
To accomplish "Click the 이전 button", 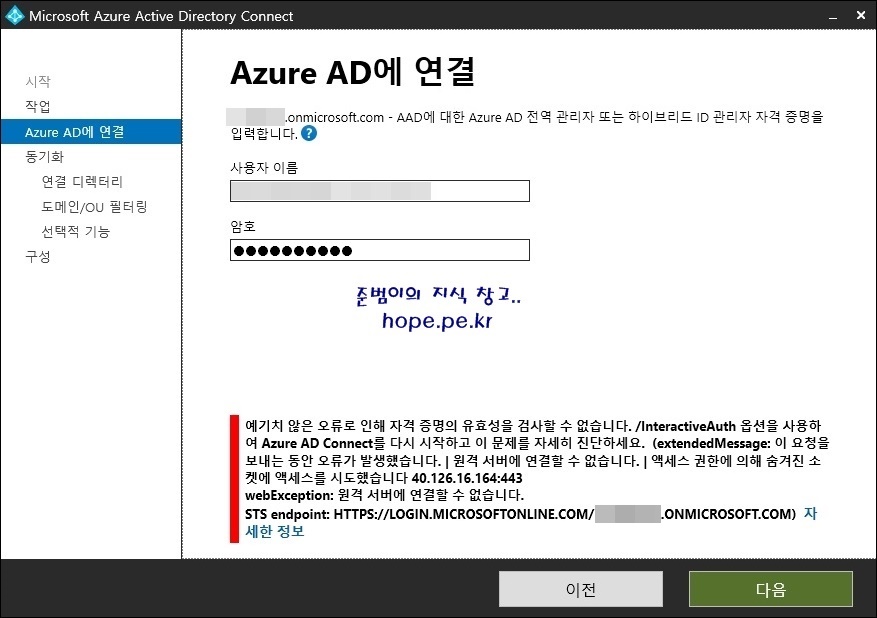I will 581,589.
